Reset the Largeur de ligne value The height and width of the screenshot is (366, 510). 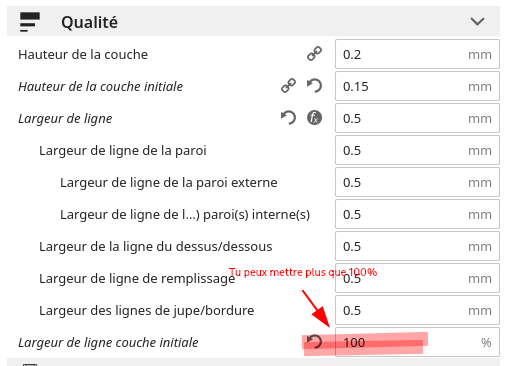(288, 118)
